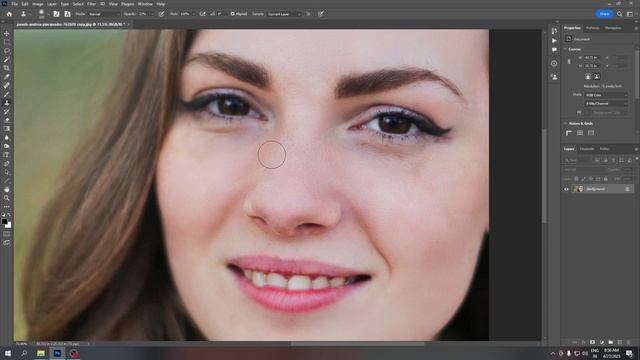Screen dimensions: 640x360
Task: Click the background color swatch
Action: click(9, 225)
